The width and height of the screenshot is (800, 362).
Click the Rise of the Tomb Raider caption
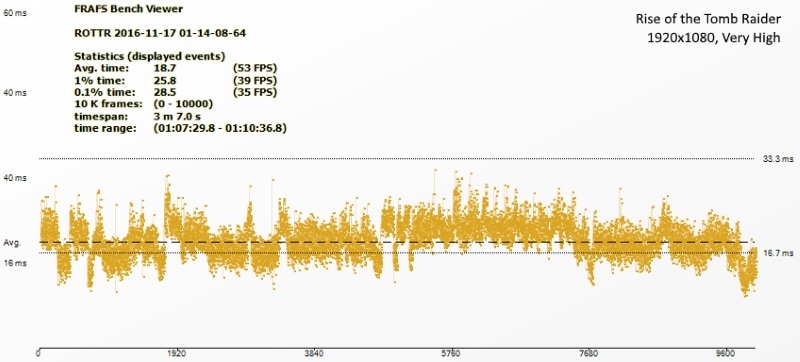pyautogui.click(x=708, y=19)
